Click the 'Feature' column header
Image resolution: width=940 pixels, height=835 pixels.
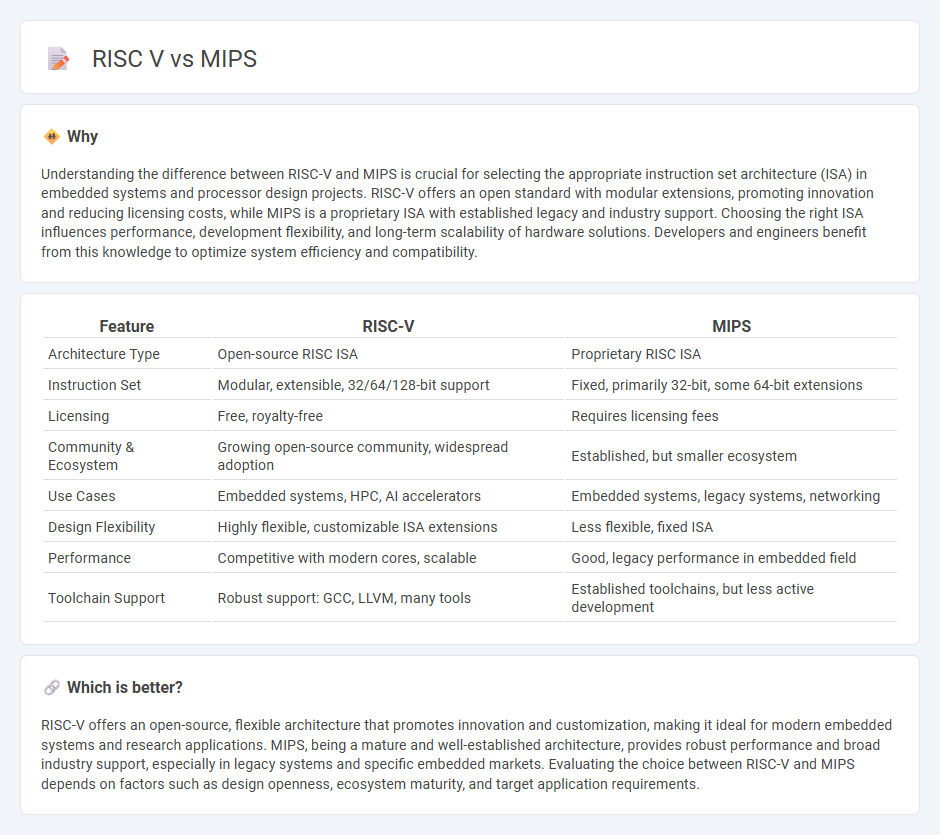tap(126, 326)
